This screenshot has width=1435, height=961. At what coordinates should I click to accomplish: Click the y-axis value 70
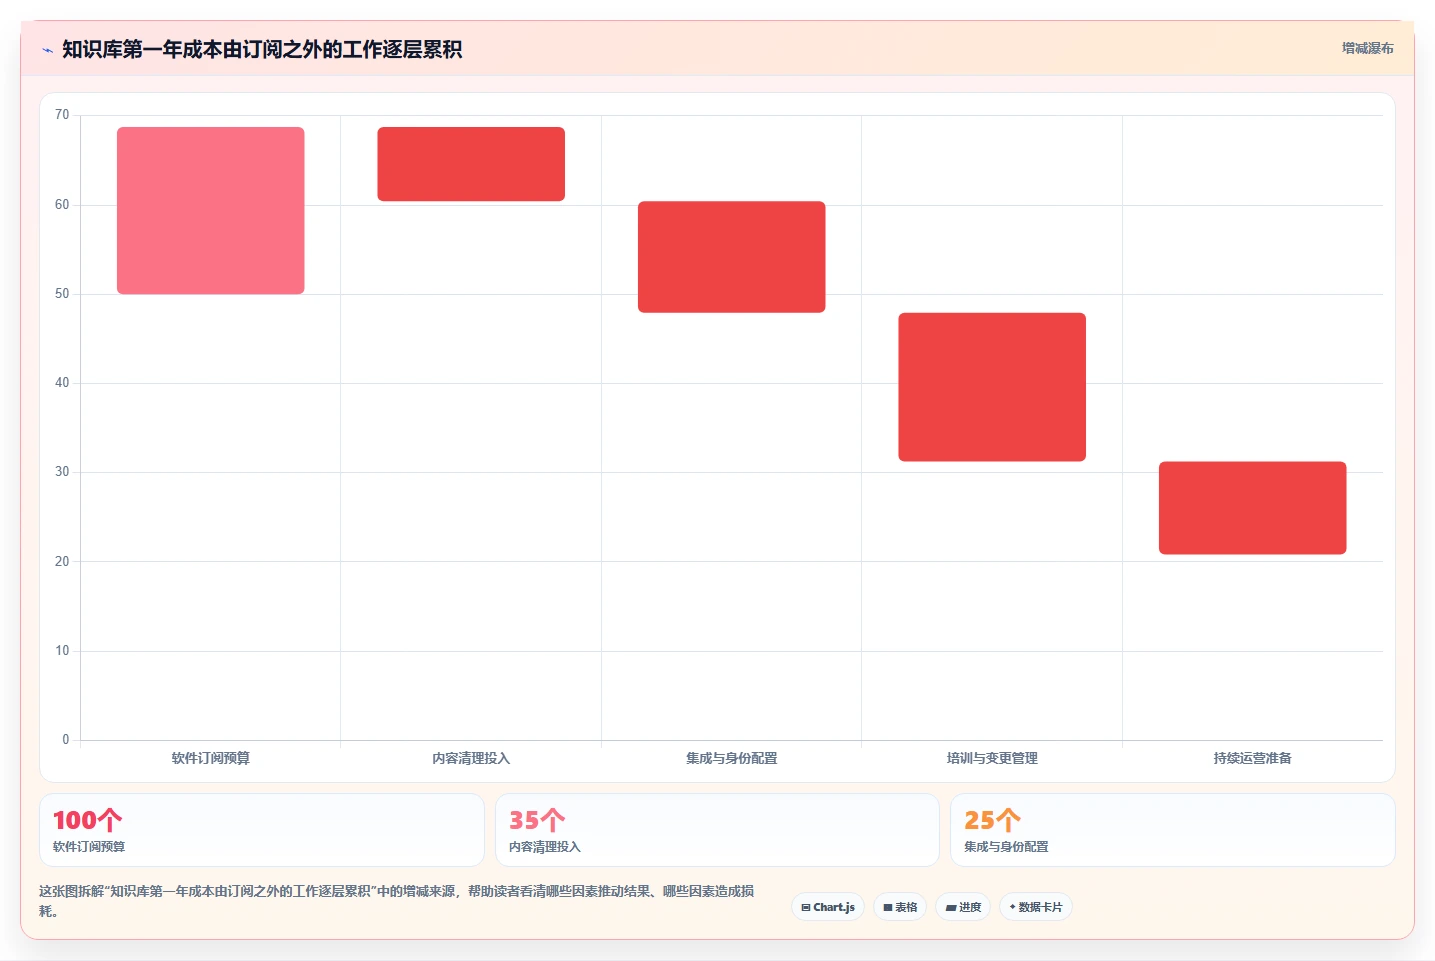click(62, 115)
